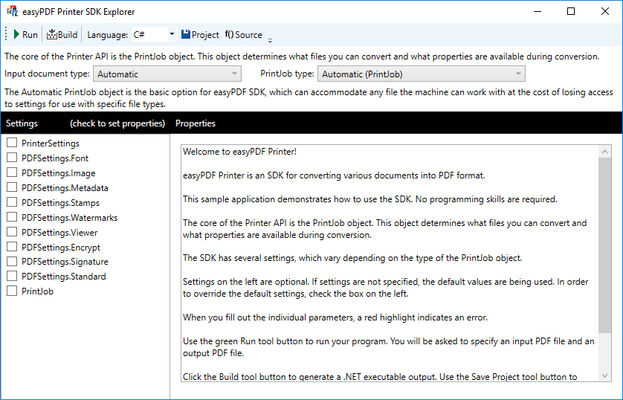
Task: Minimize the SDK Explorer window
Action: 538,11
